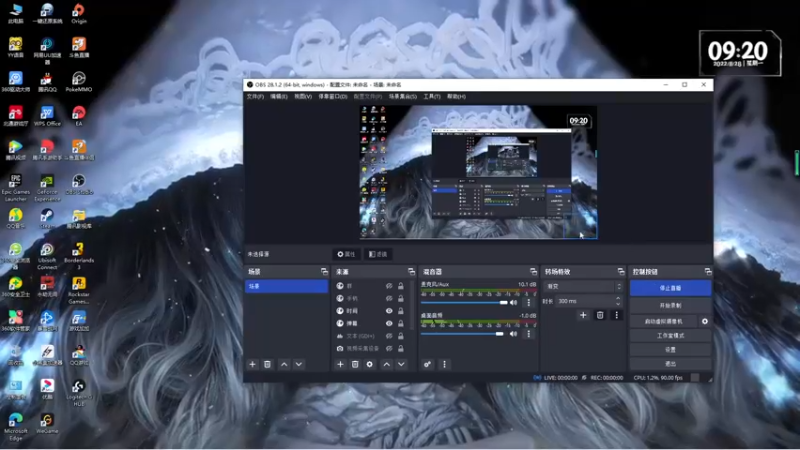Pop out the 转场特效 panel float icon
This screenshot has width=800, height=450.
point(620,271)
